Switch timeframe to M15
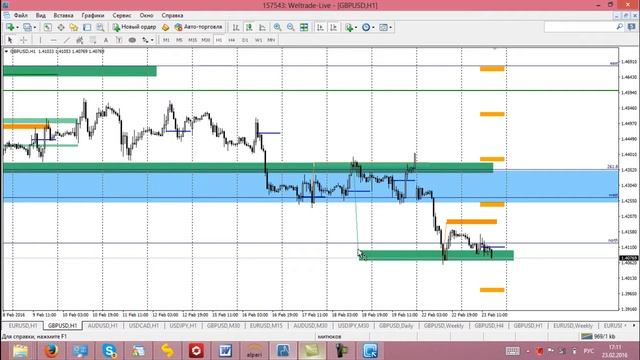 point(192,40)
